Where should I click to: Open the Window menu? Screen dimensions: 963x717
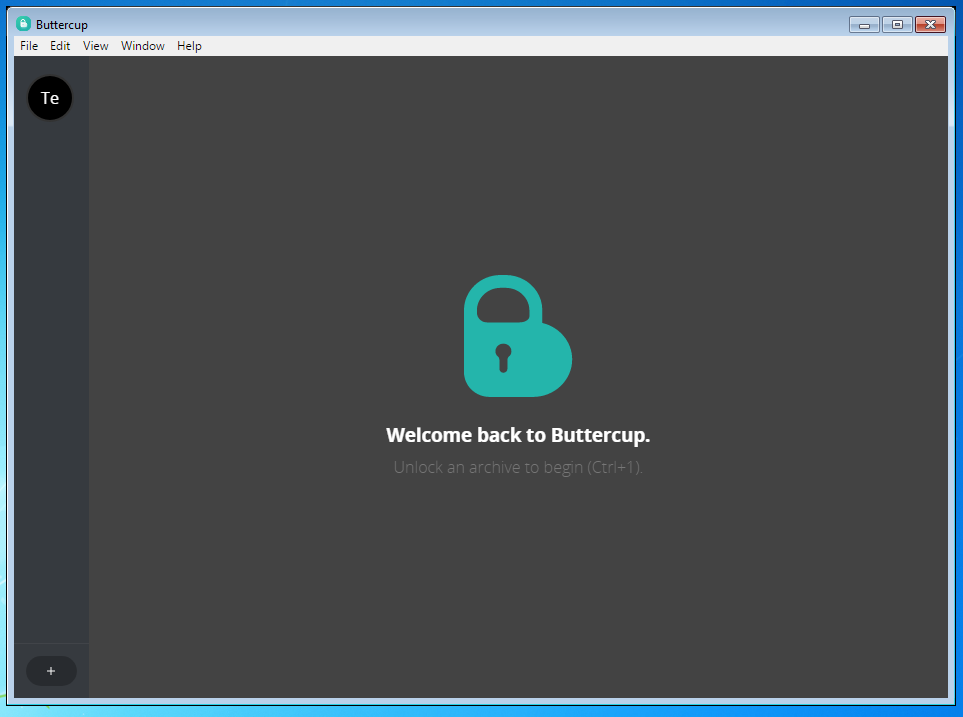pos(142,46)
